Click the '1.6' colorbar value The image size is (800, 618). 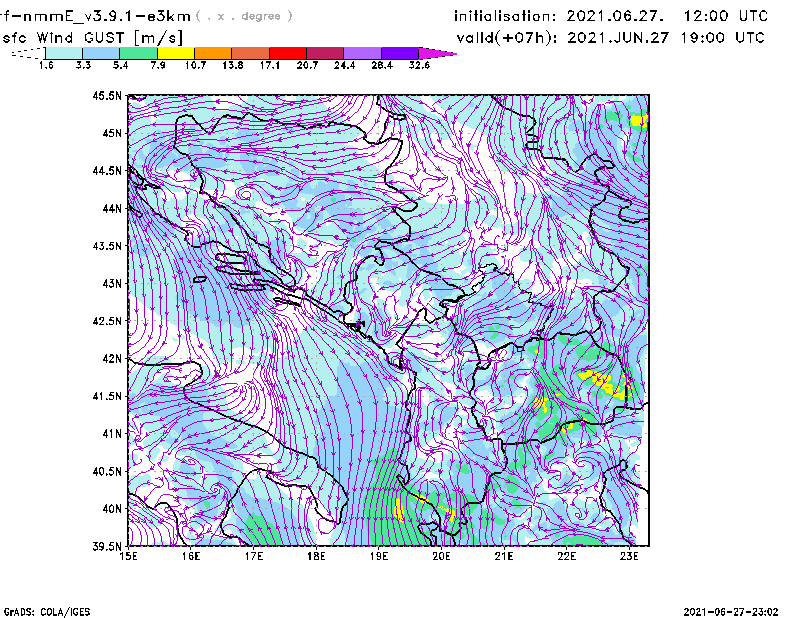(x=46, y=65)
